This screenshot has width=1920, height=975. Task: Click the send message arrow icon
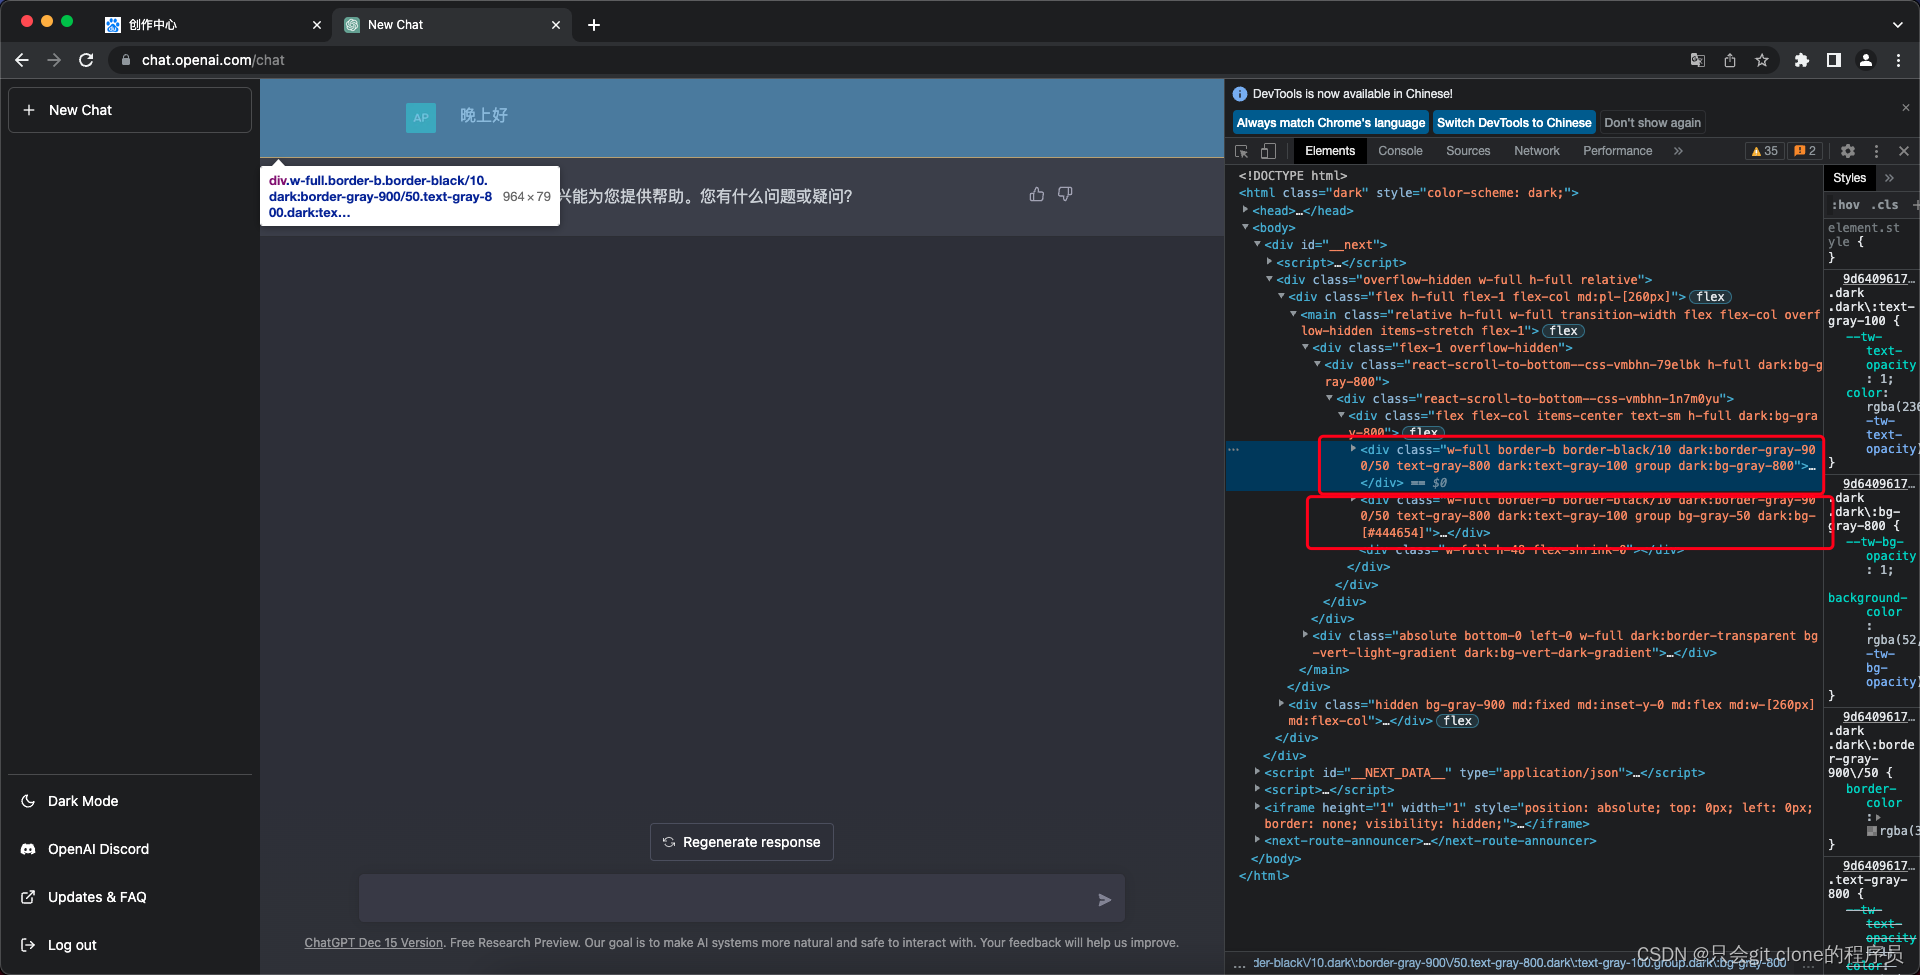click(x=1104, y=900)
